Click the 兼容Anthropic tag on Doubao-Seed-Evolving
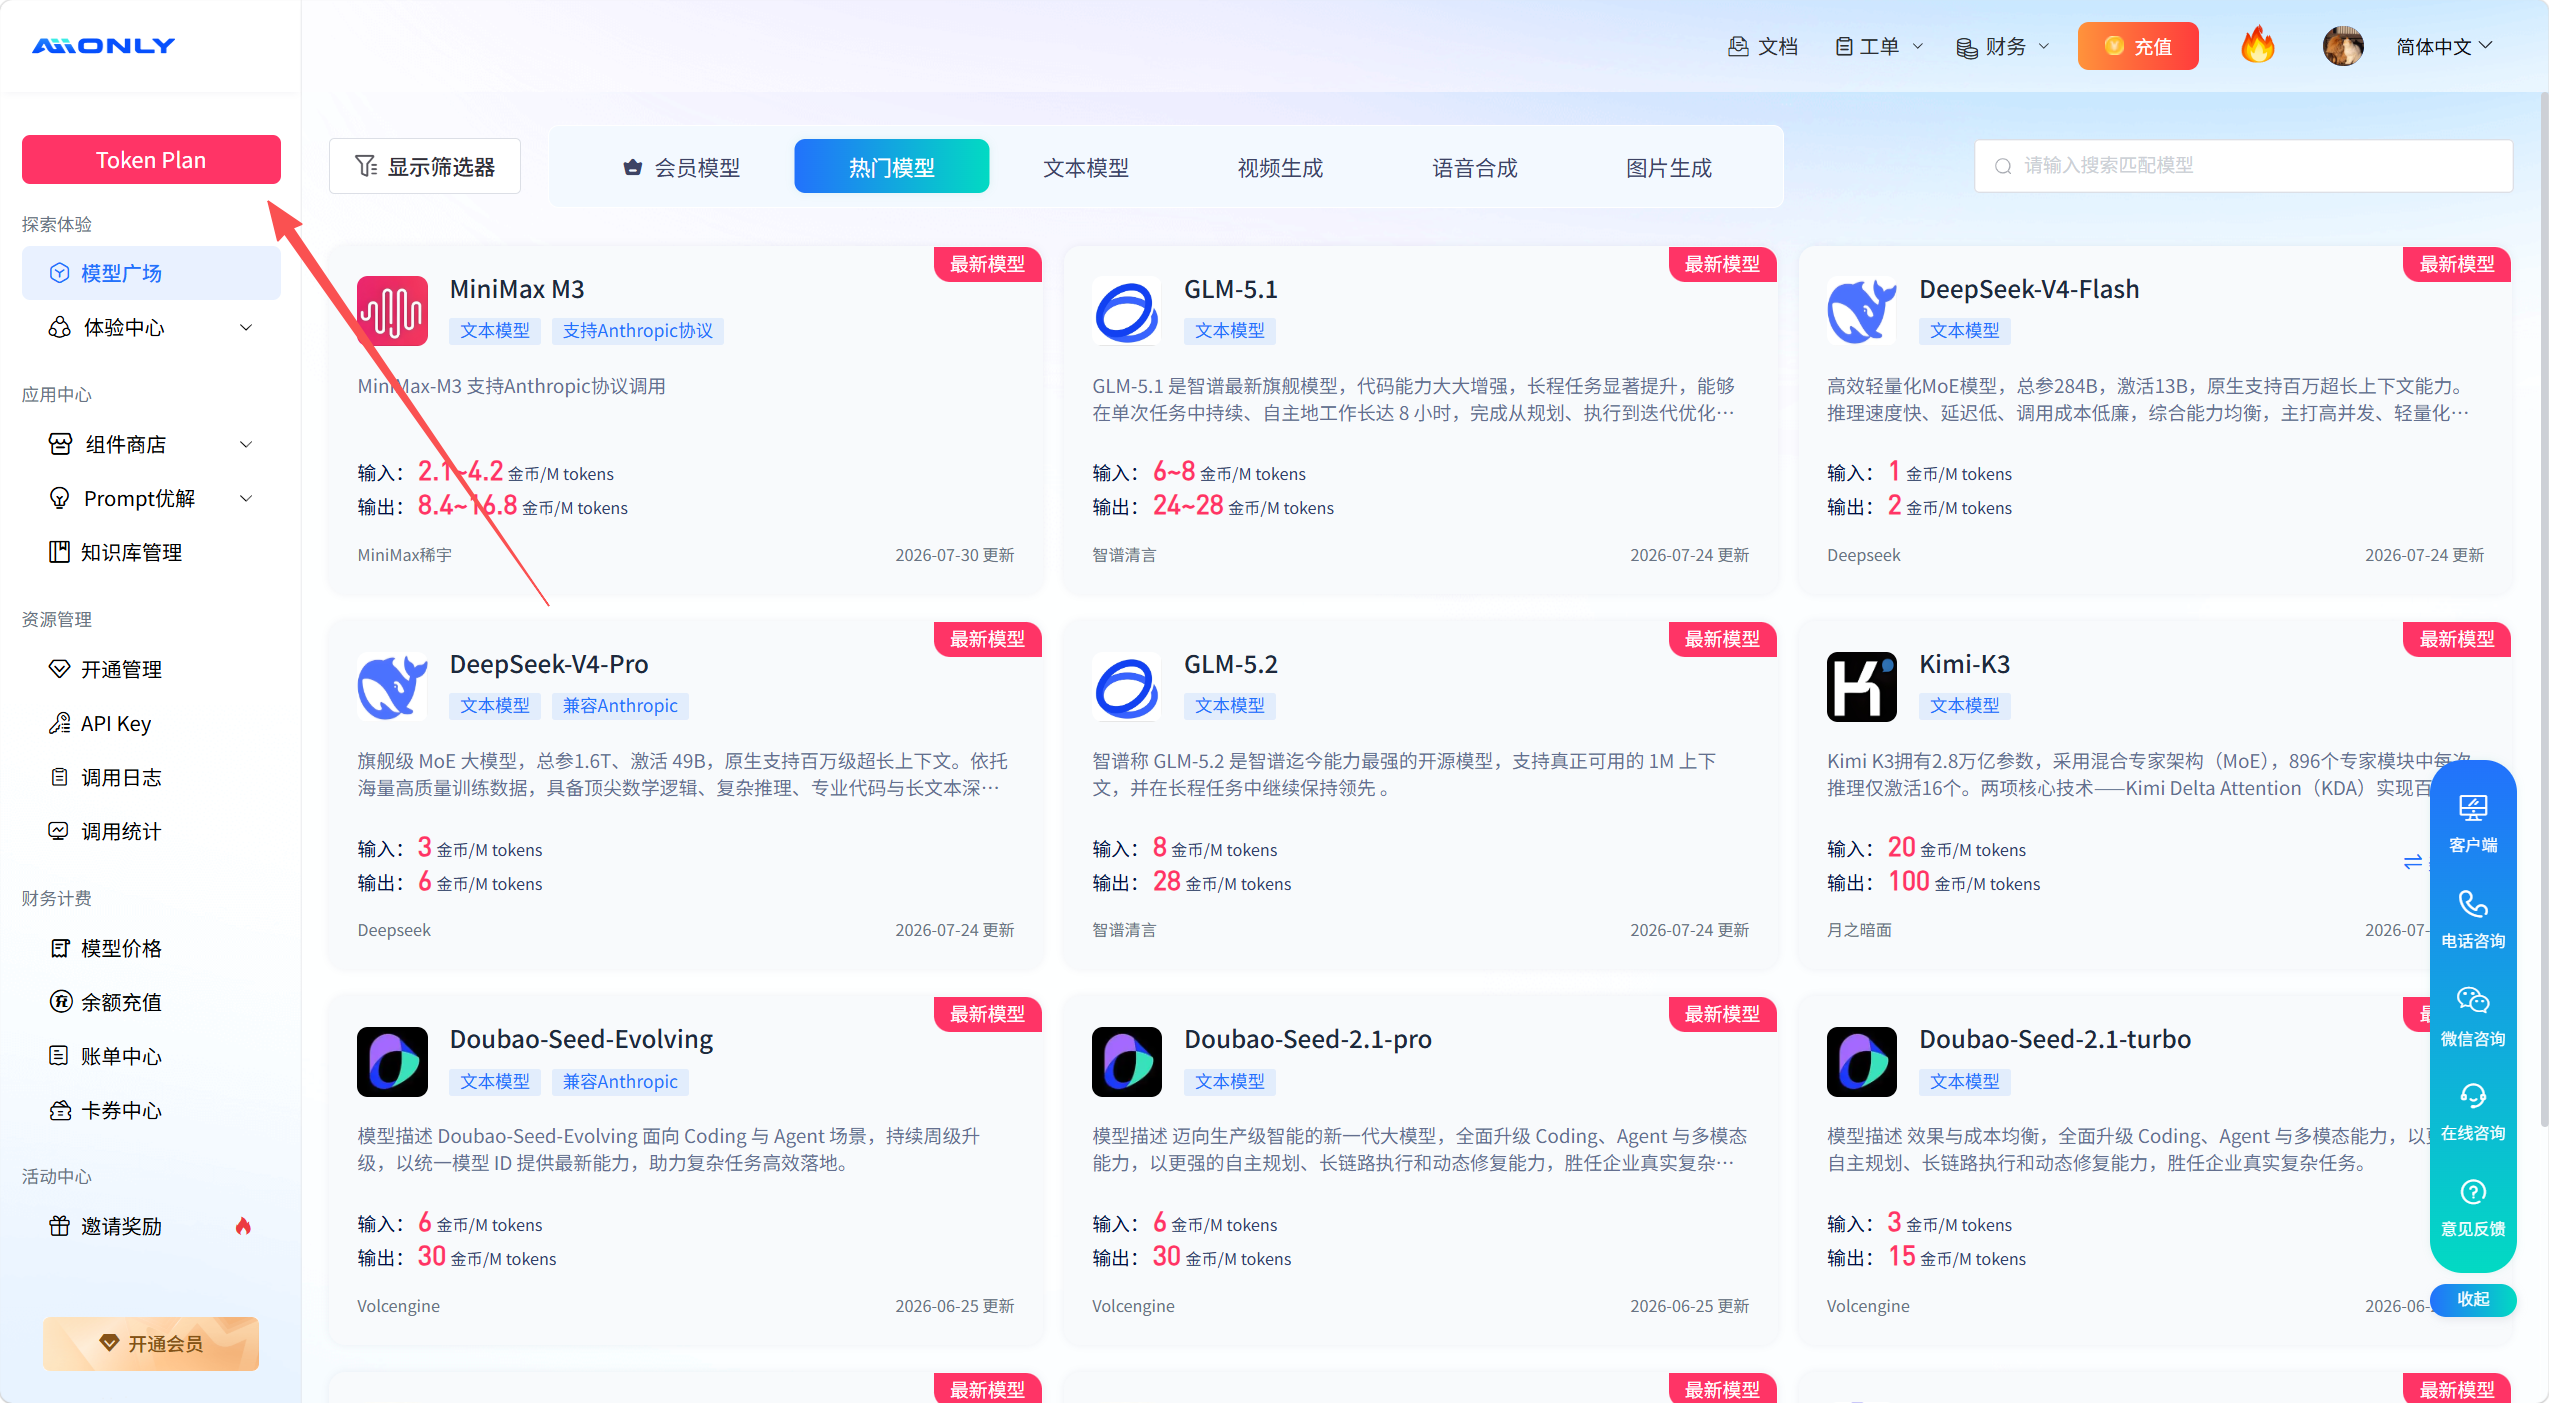This screenshot has width=2549, height=1403. 620,1082
